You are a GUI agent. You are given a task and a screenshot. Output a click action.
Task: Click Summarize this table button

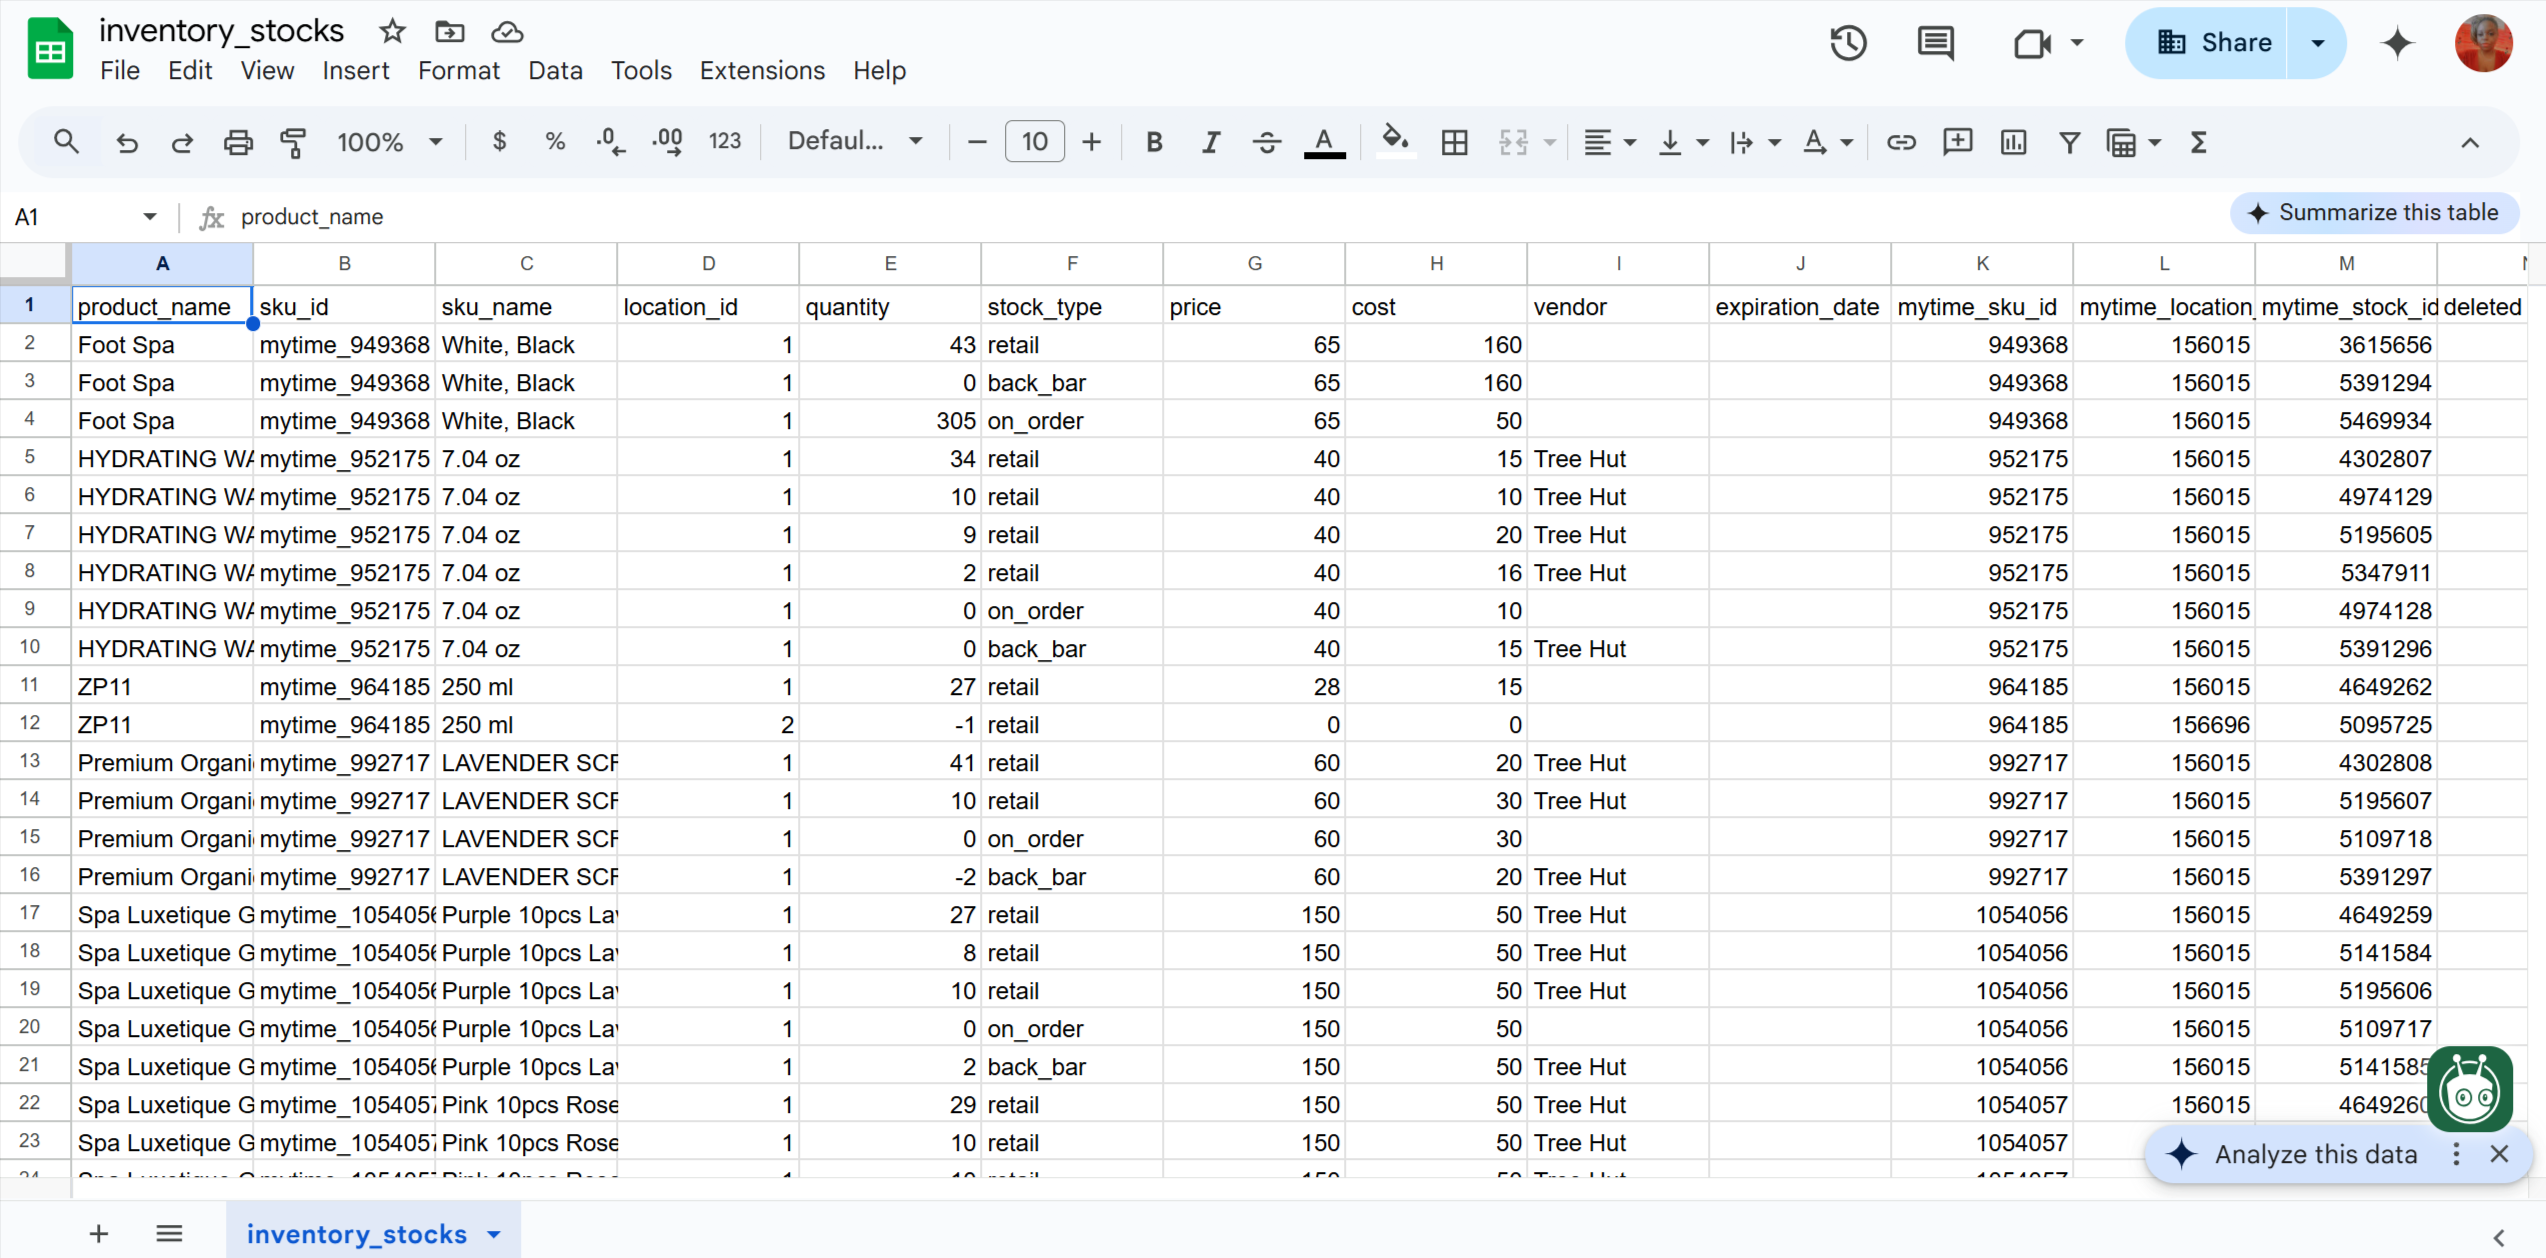[x=2374, y=213]
